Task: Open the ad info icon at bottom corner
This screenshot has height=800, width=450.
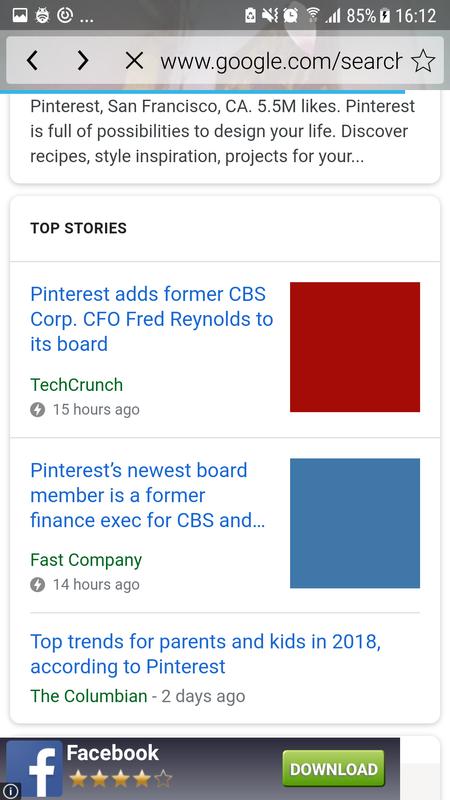Action: click(9, 791)
